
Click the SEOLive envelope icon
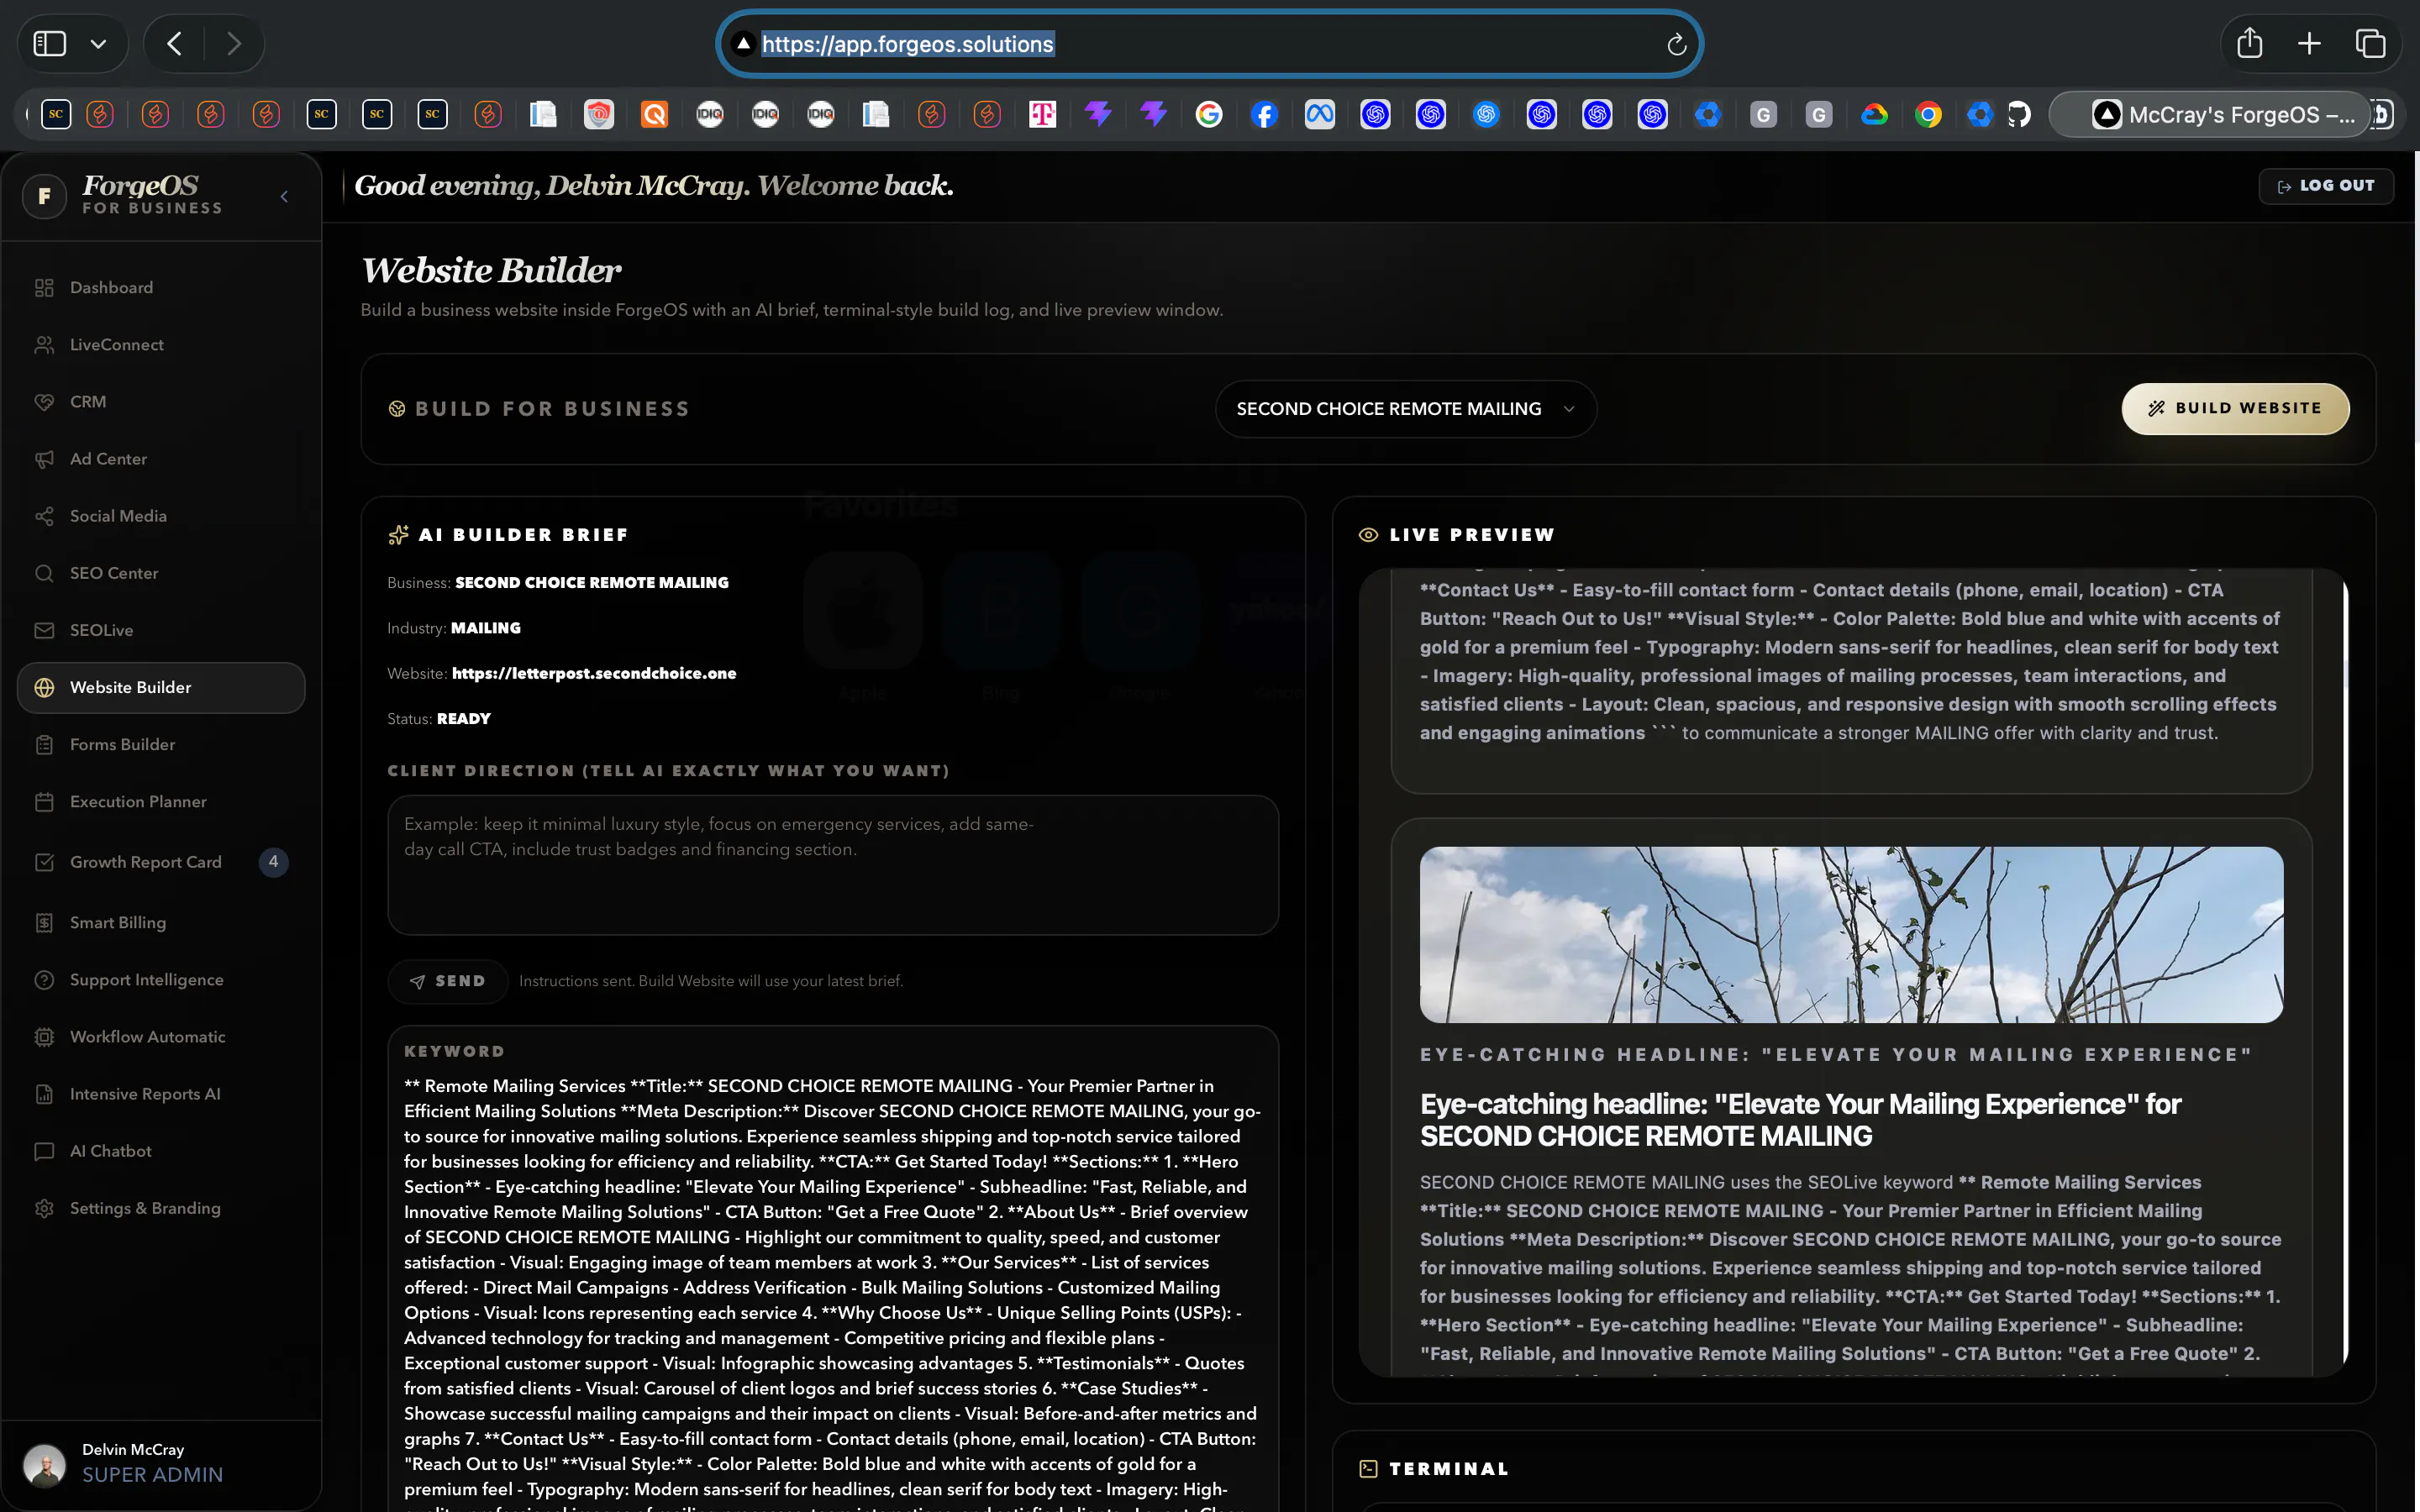click(44, 630)
